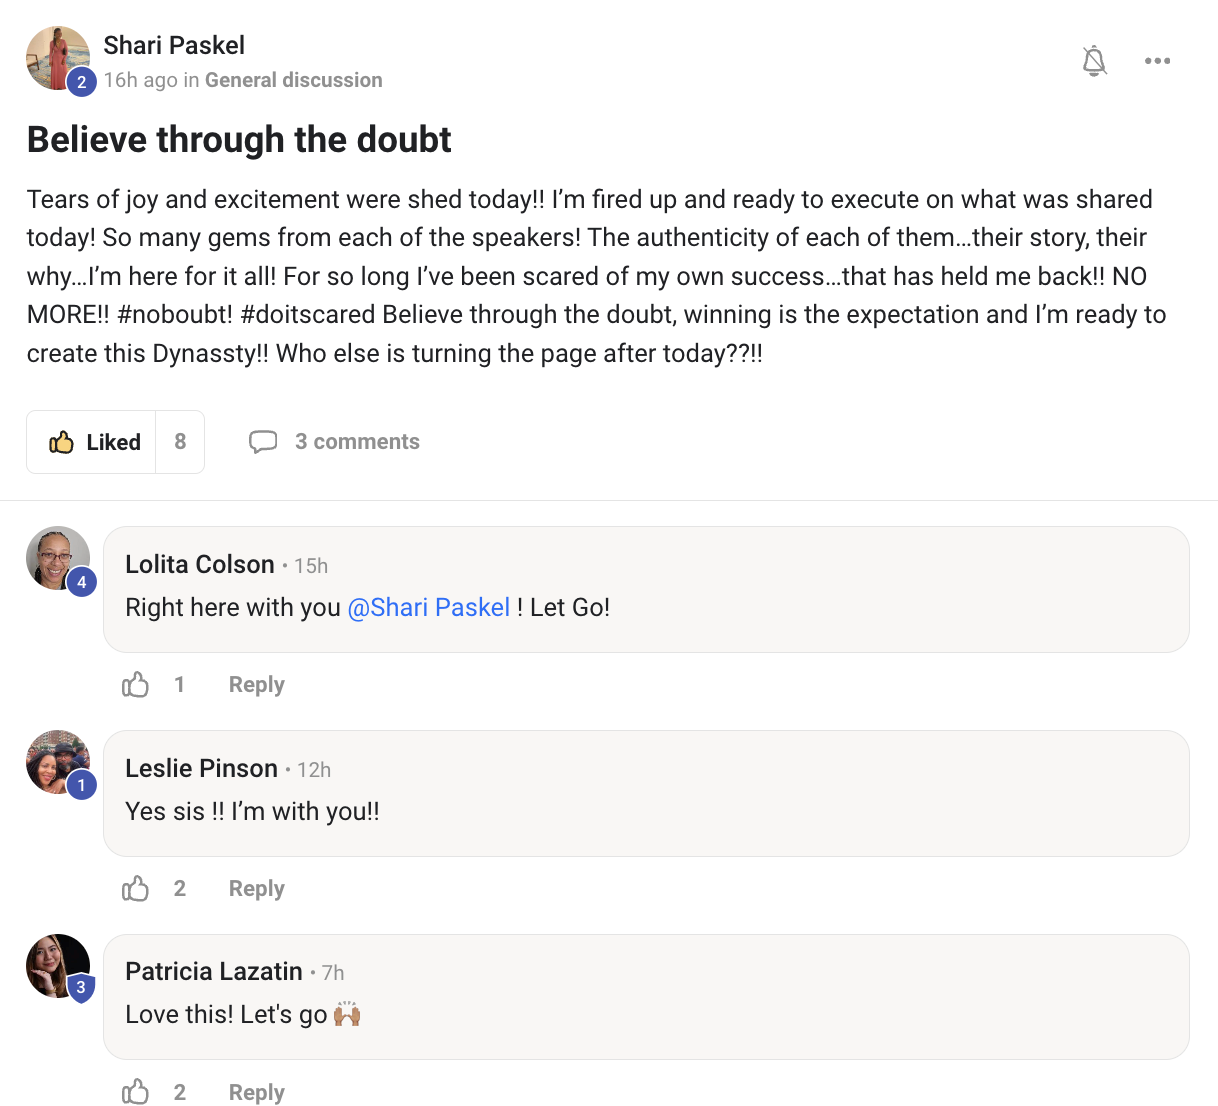1218x1106 pixels.
Task: Open Lolita Colson's avatar
Action: (x=57, y=558)
